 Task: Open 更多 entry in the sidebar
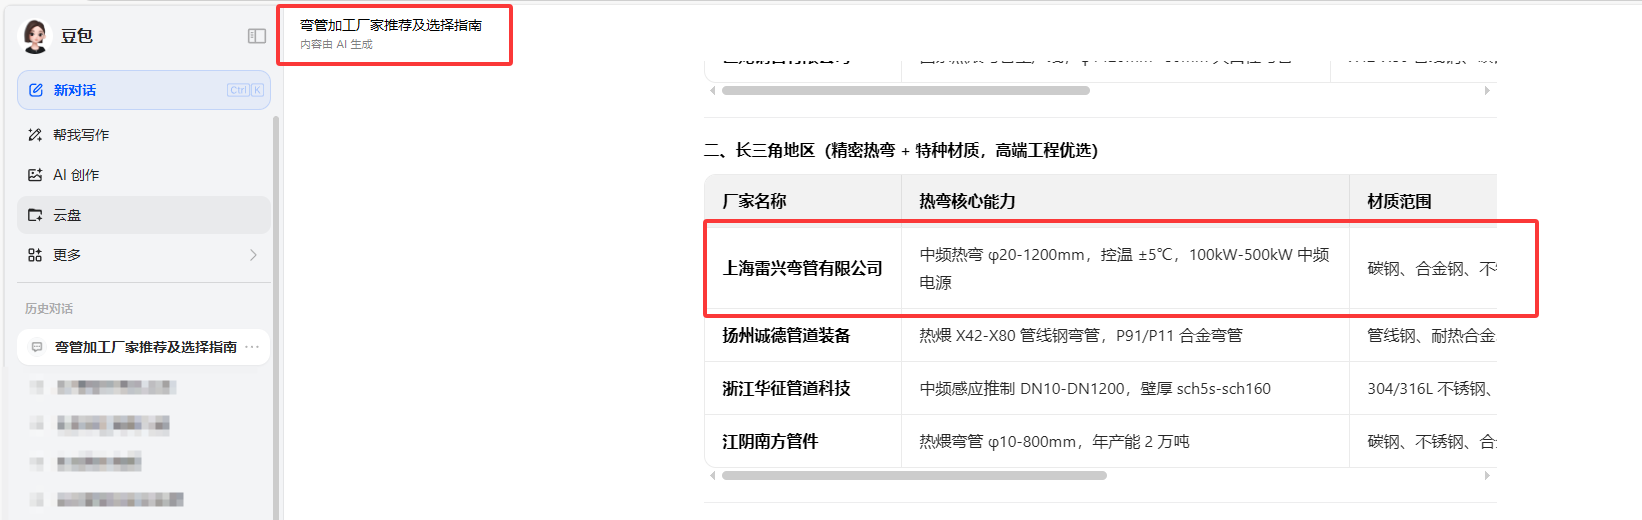144,255
